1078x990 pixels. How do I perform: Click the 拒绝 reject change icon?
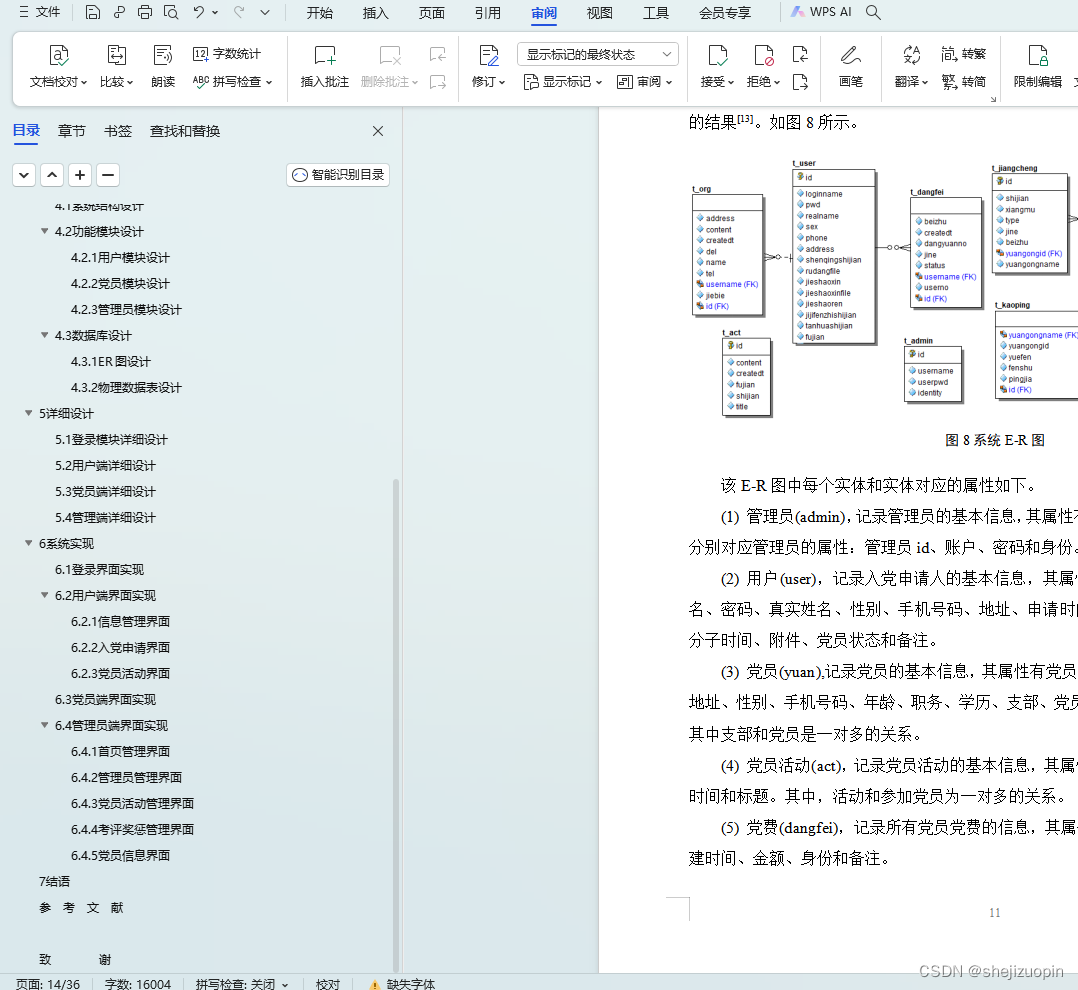click(x=763, y=55)
